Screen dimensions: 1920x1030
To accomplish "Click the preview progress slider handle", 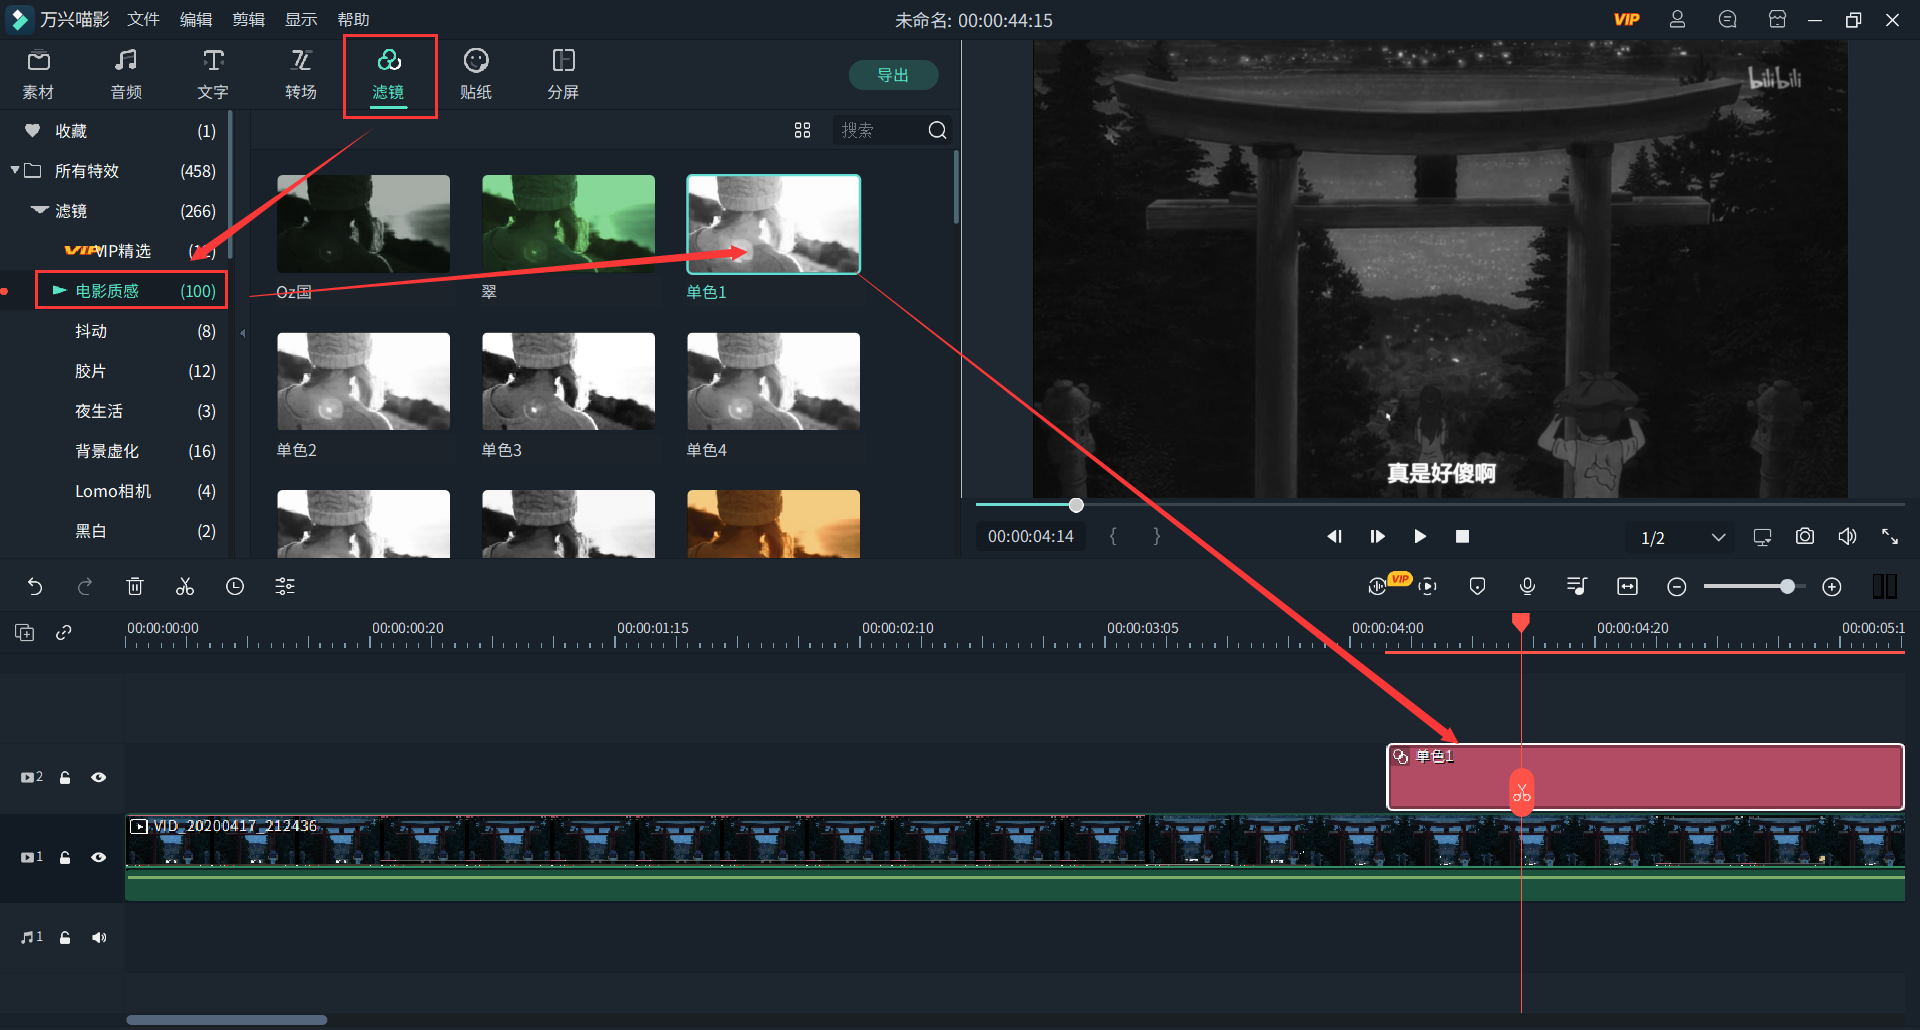I will click(1076, 505).
